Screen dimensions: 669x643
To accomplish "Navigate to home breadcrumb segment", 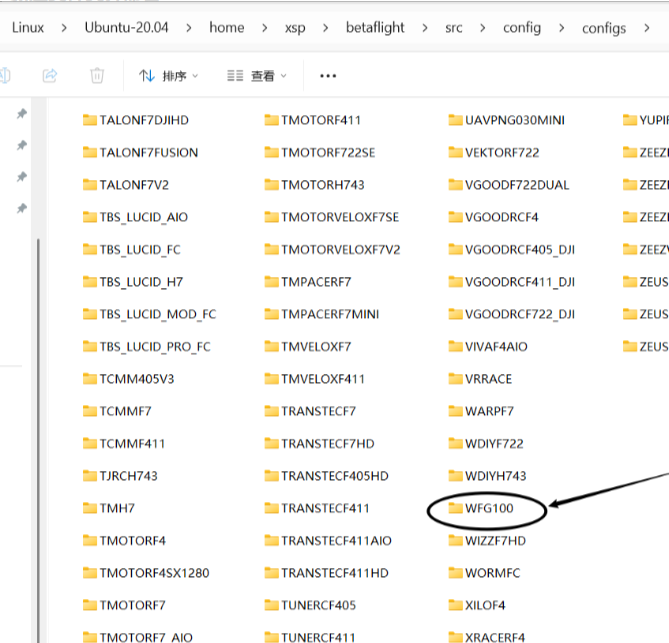I will coord(226,28).
